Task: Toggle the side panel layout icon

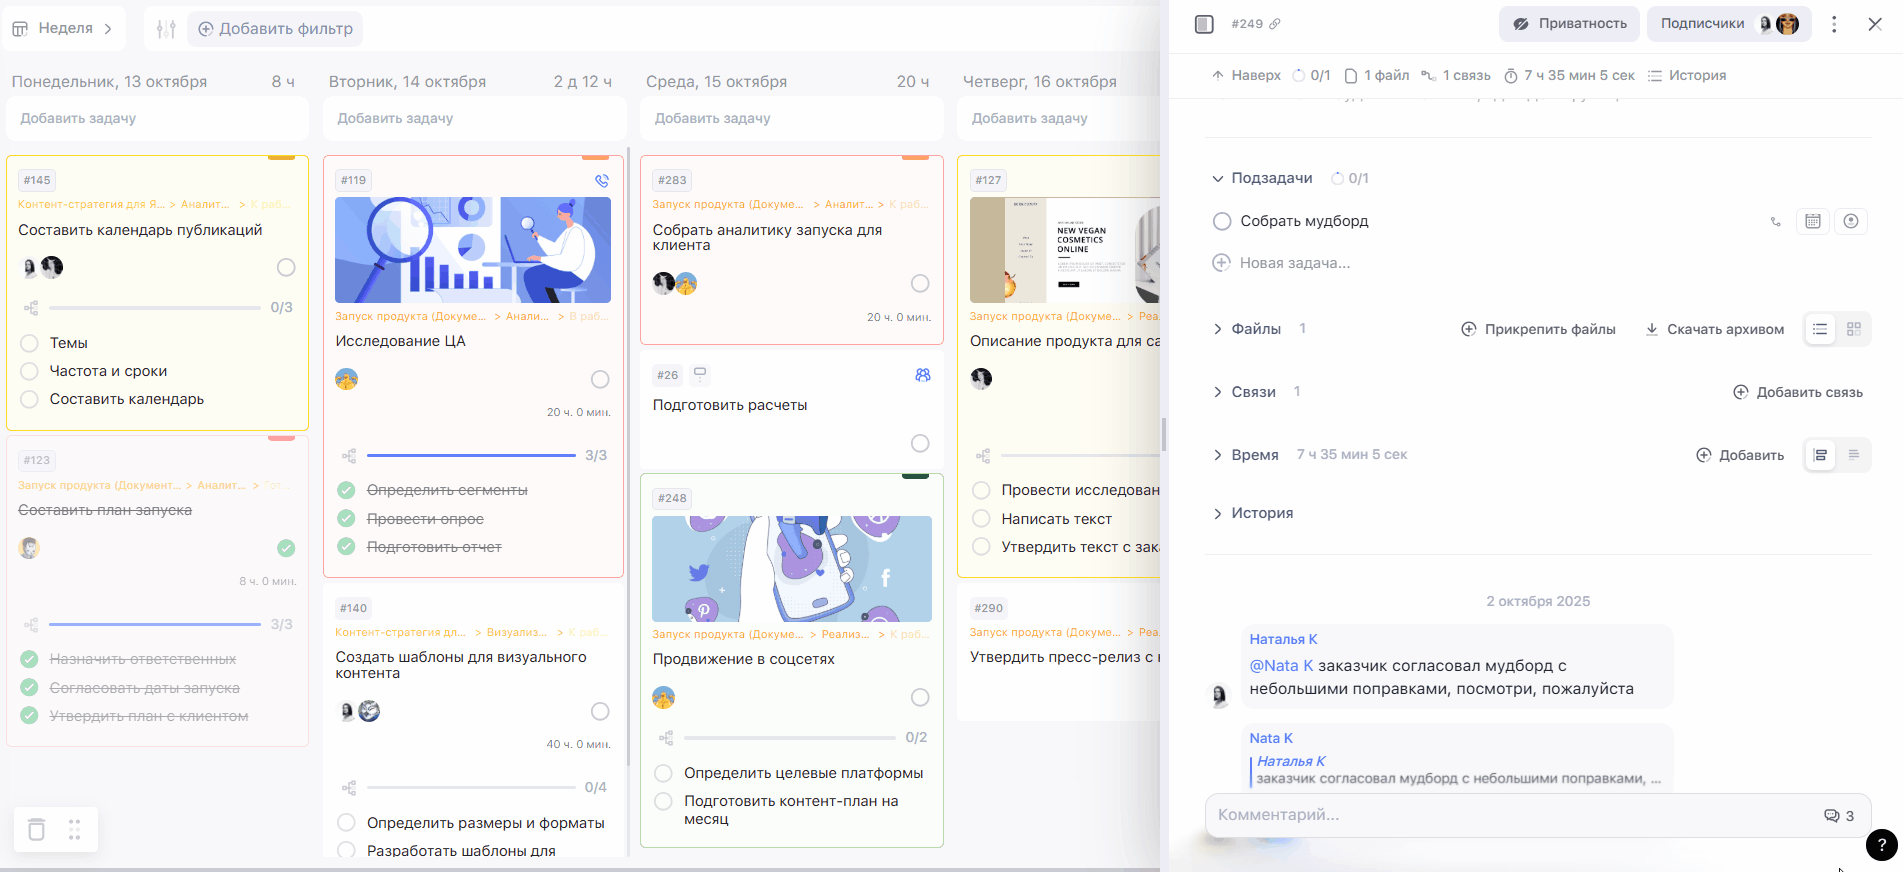Action: (x=1204, y=24)
